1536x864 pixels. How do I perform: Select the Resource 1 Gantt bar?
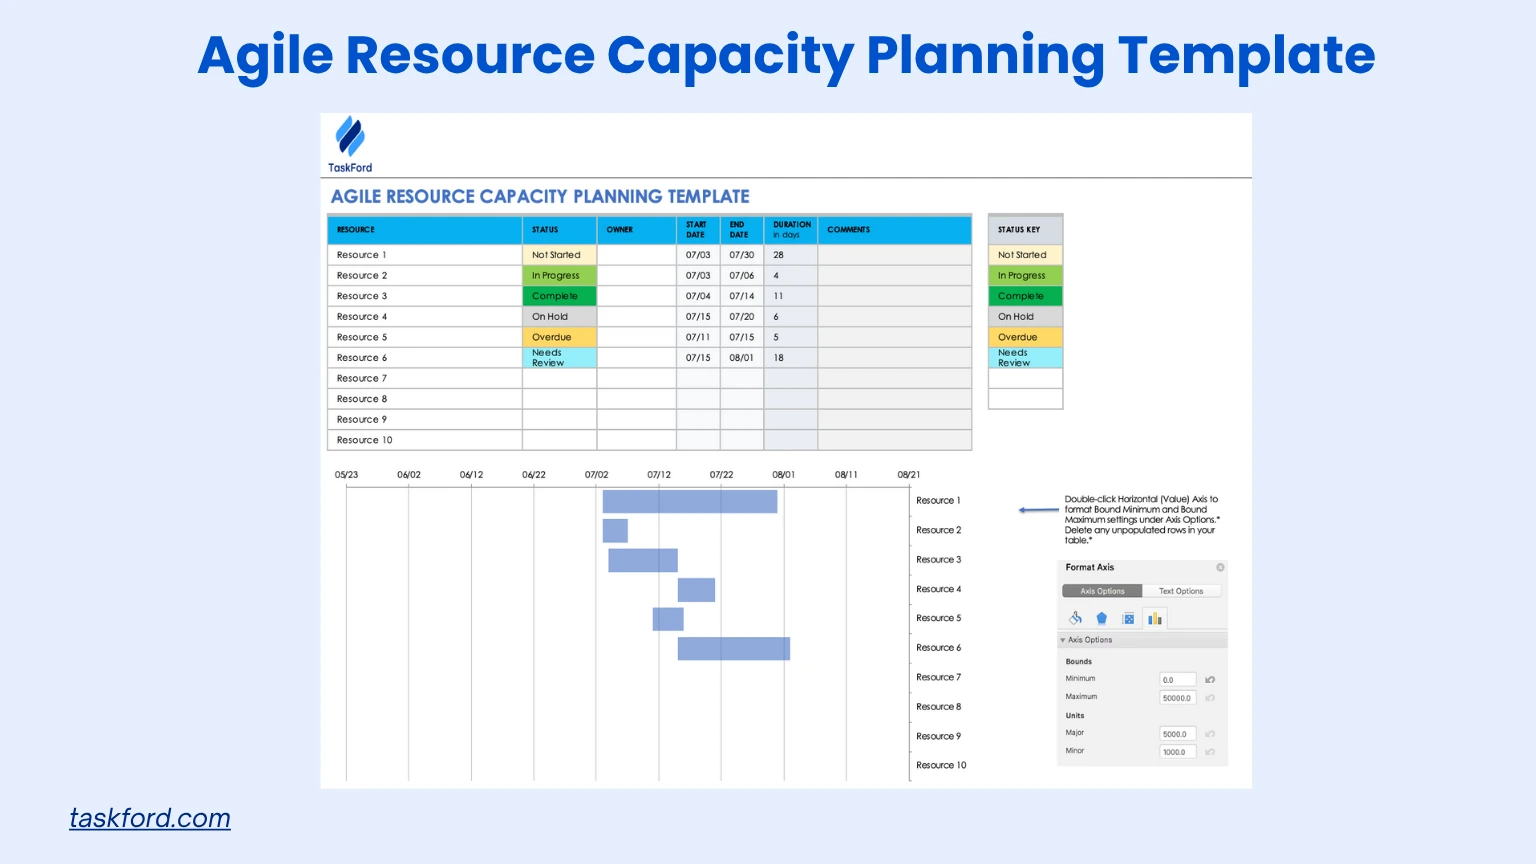click(x=689, y=501)
